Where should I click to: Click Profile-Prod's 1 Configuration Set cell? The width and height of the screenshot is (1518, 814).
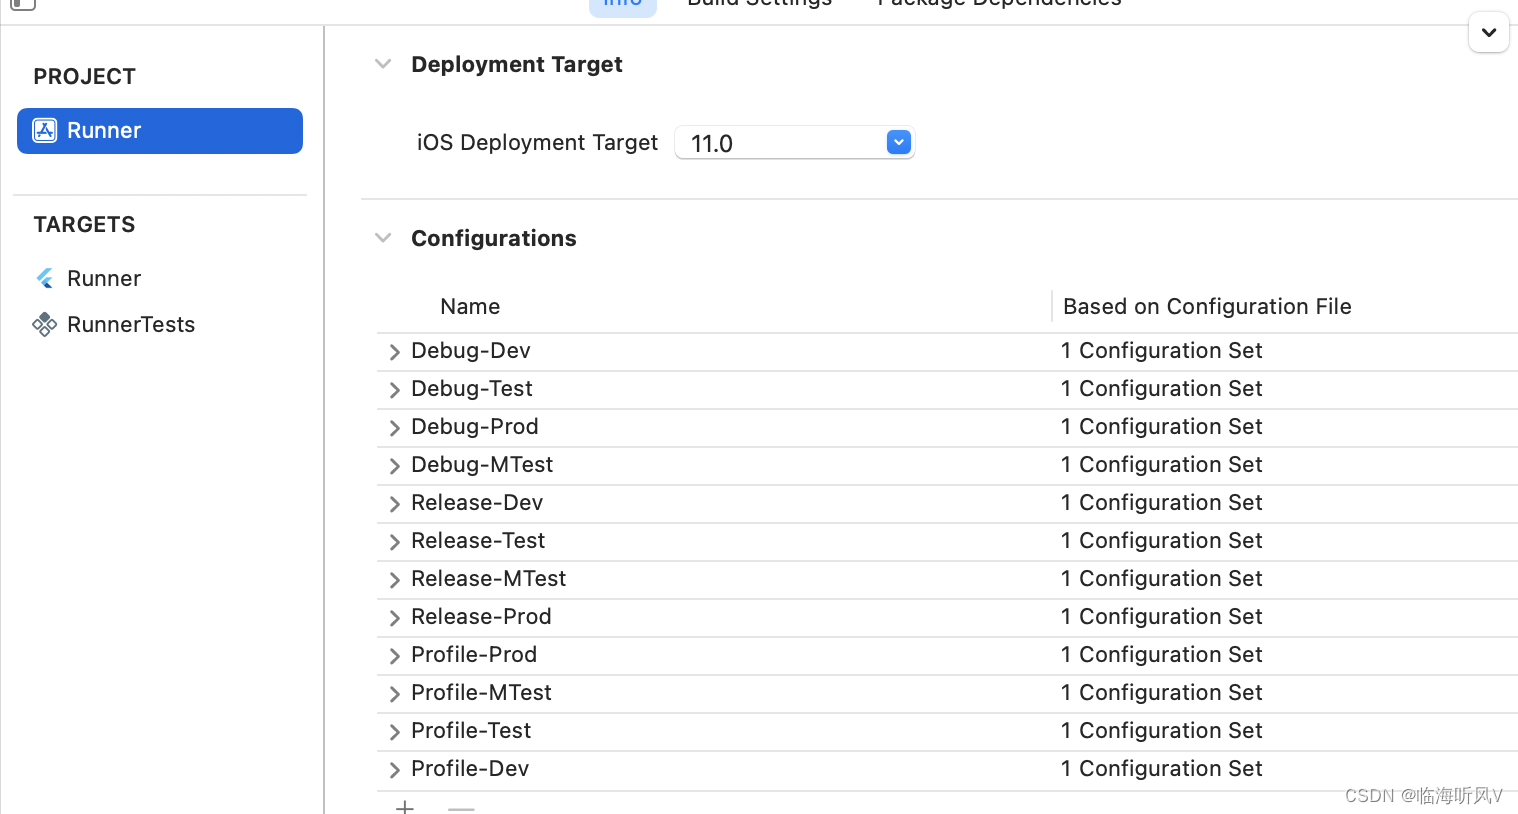(x=1162, y=655)
